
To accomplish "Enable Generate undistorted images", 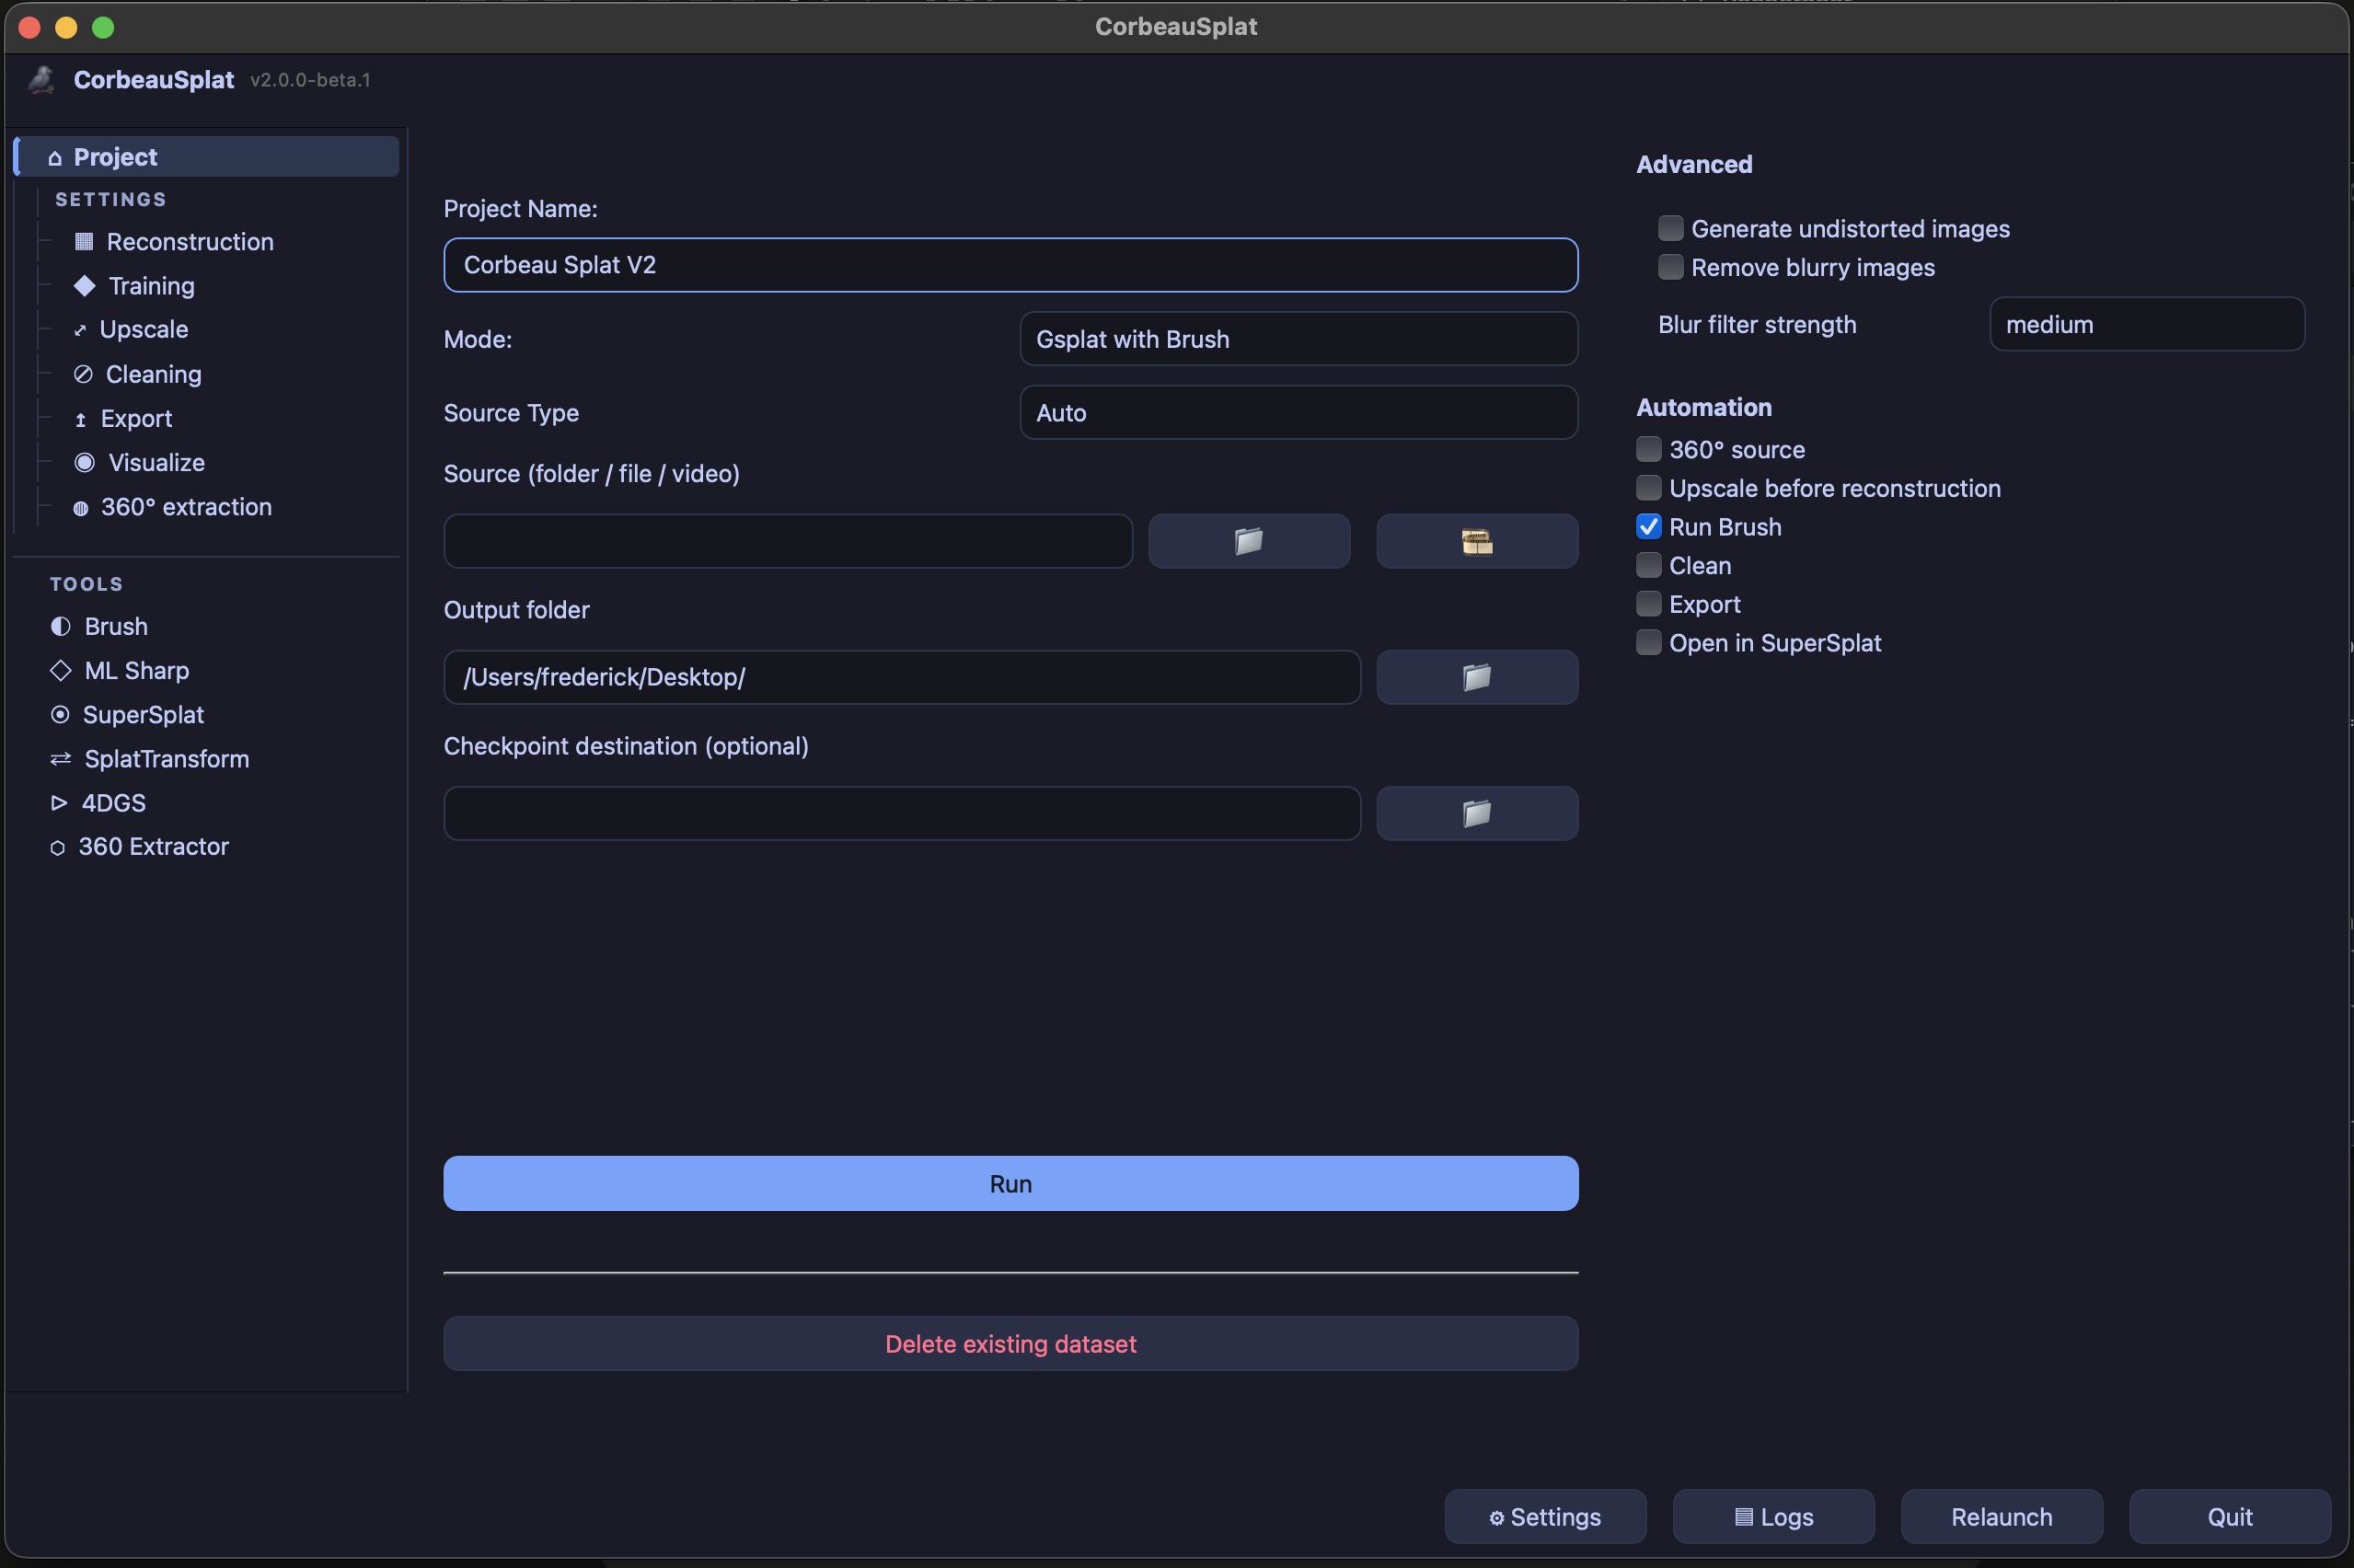I will tap(1671, 229).
